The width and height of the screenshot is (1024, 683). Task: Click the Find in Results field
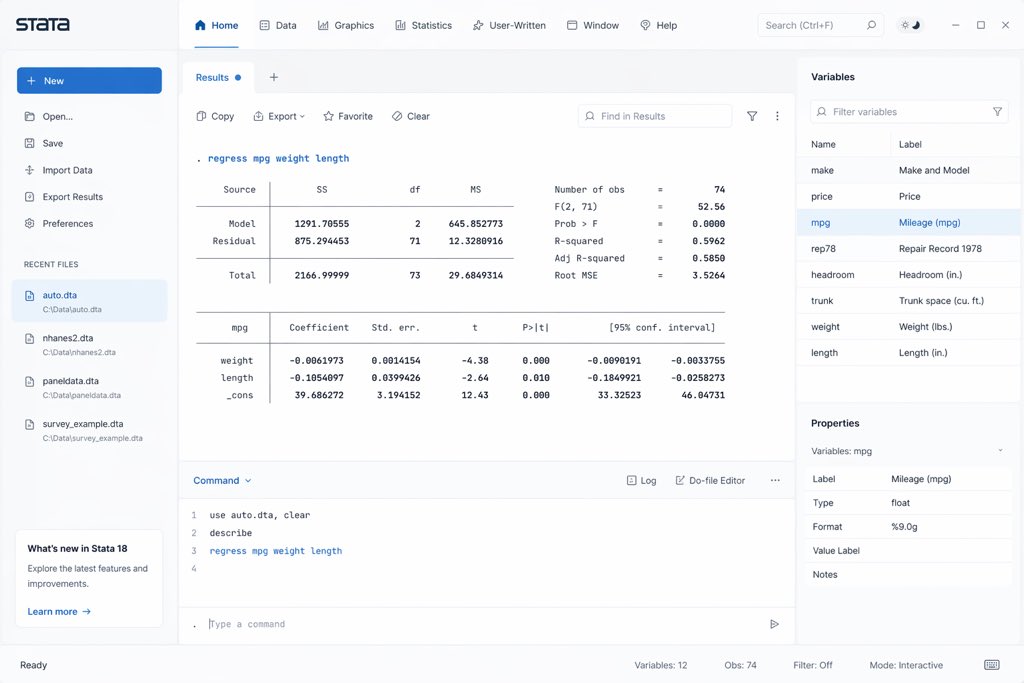pos(654,116)
